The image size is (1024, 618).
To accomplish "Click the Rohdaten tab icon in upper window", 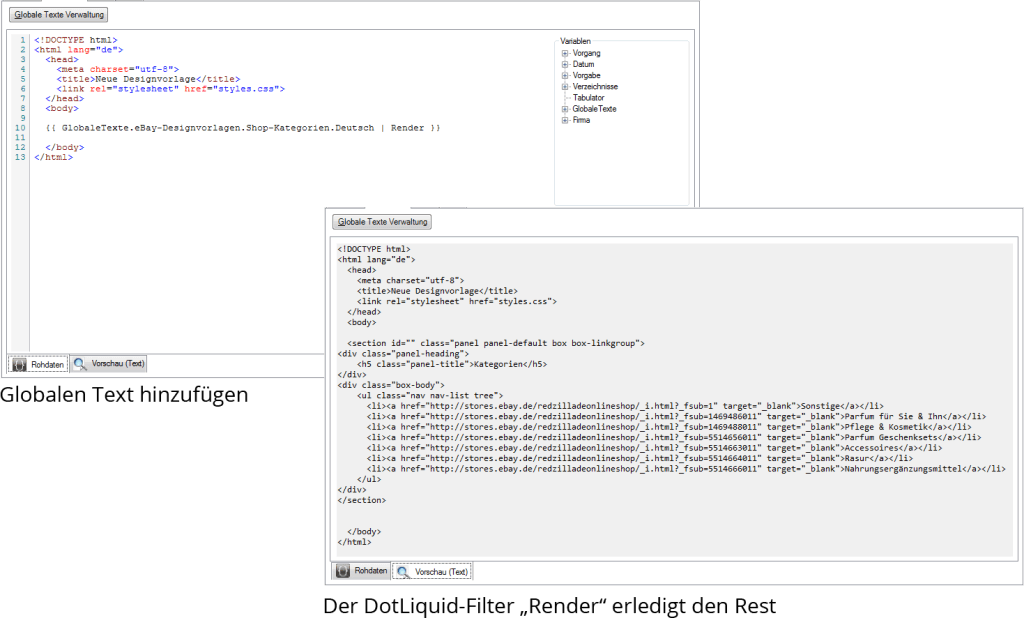I will tap(20, 364).
